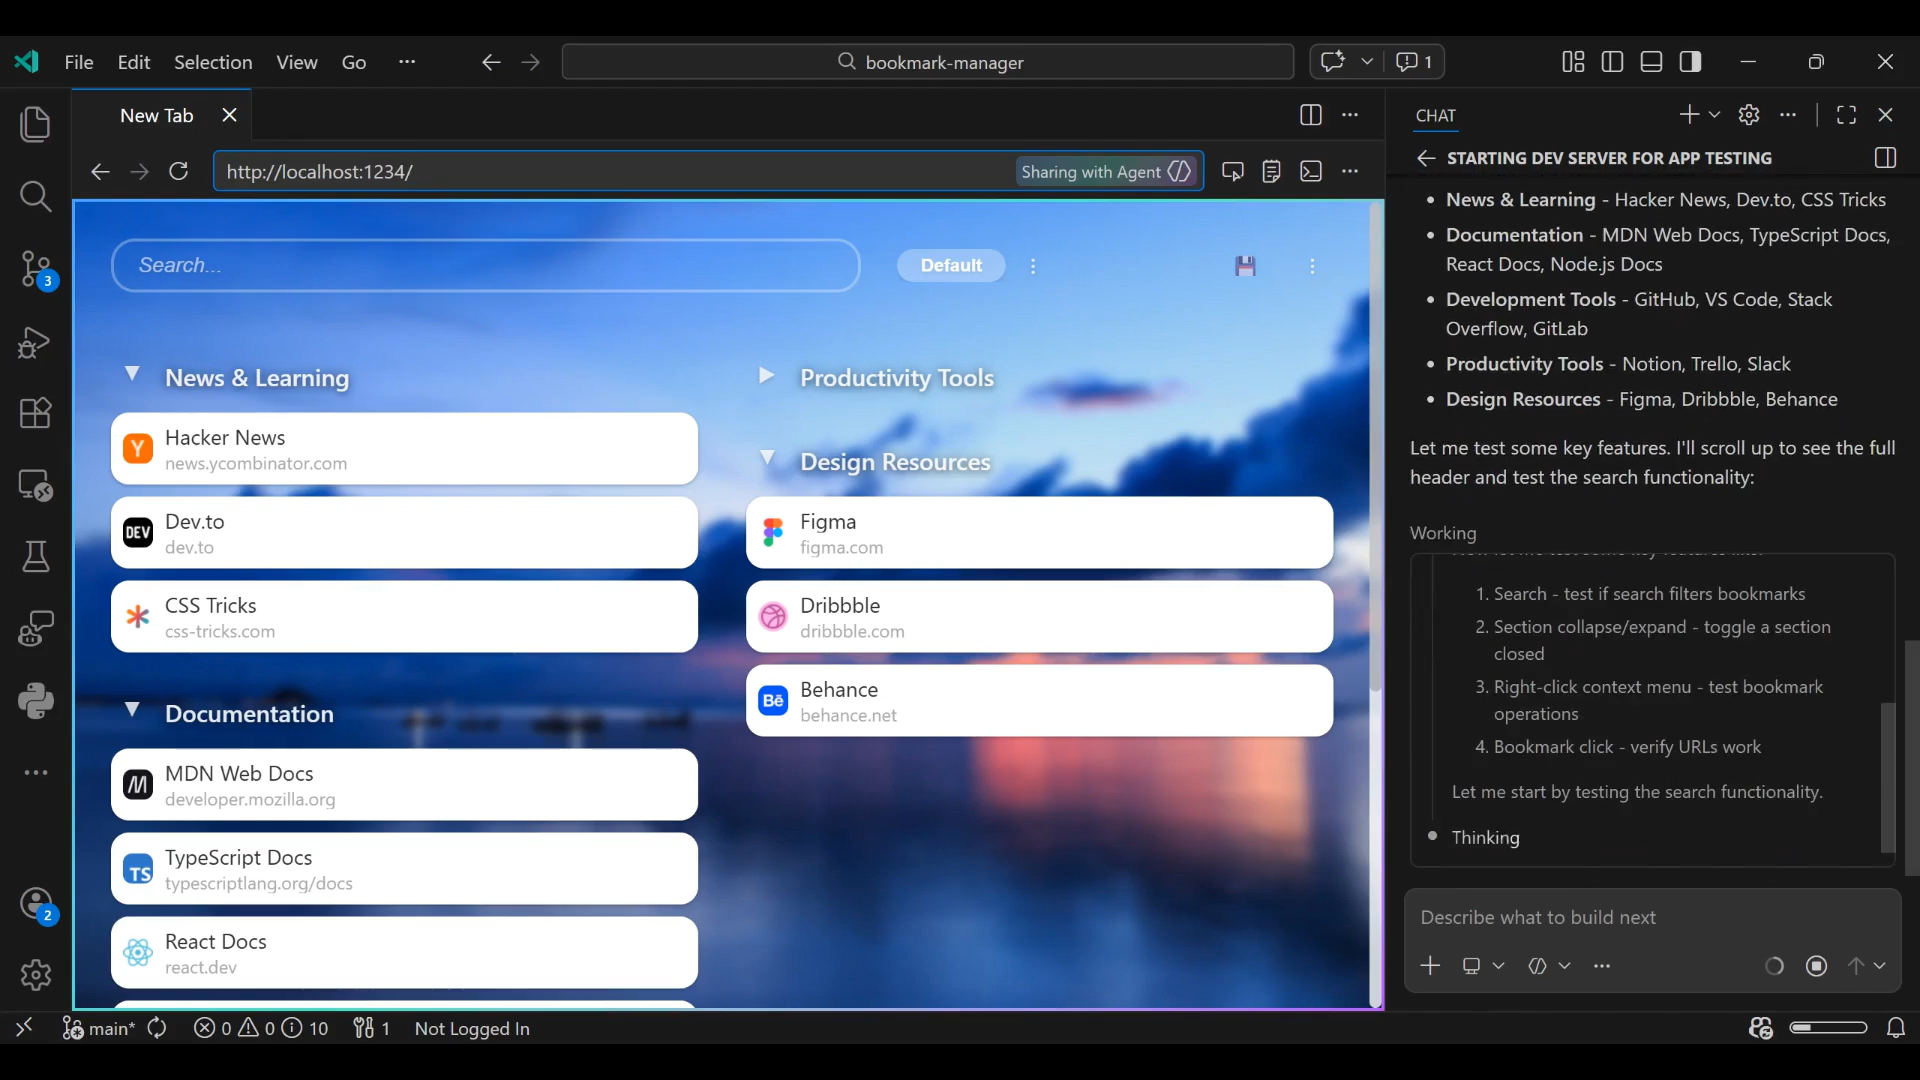
Task: Click the bookmark Search field
Action: pos(485,266)
